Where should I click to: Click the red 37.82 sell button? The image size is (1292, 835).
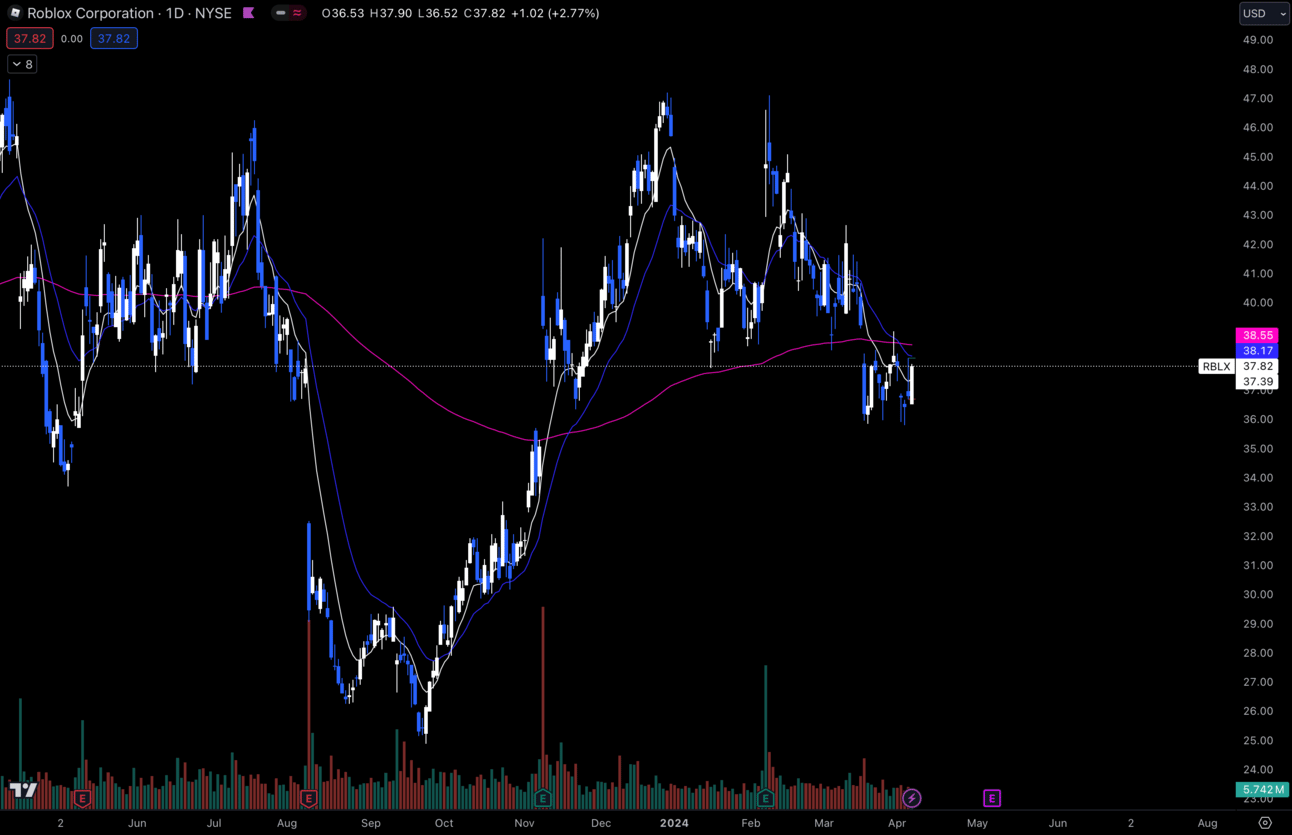(x=30, y=39)
